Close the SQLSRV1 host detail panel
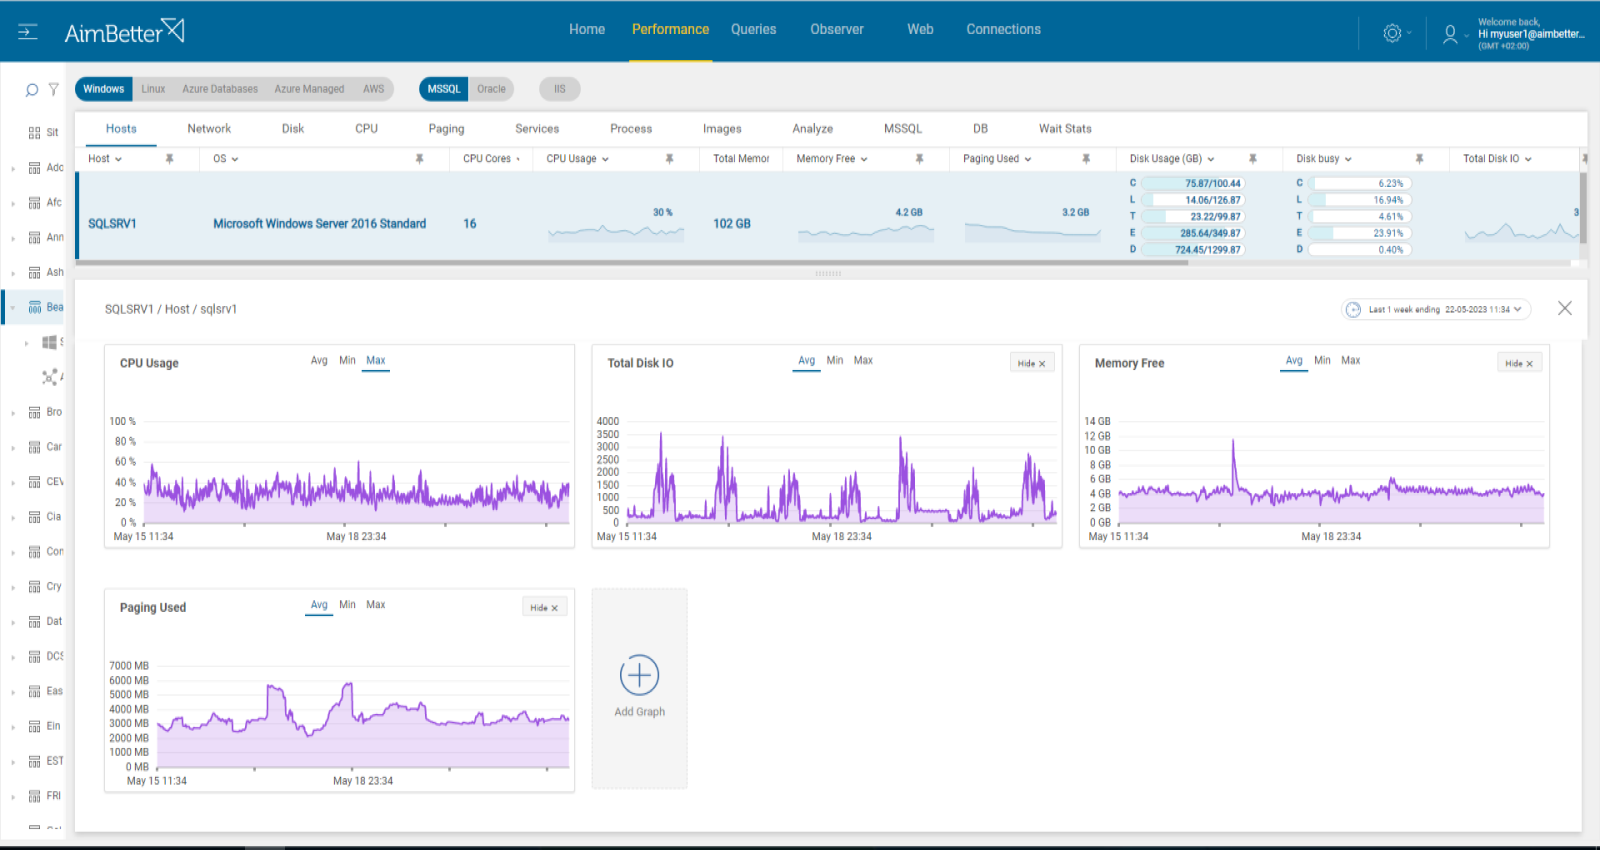1600x850 pixels. (x=1565, y=308)
